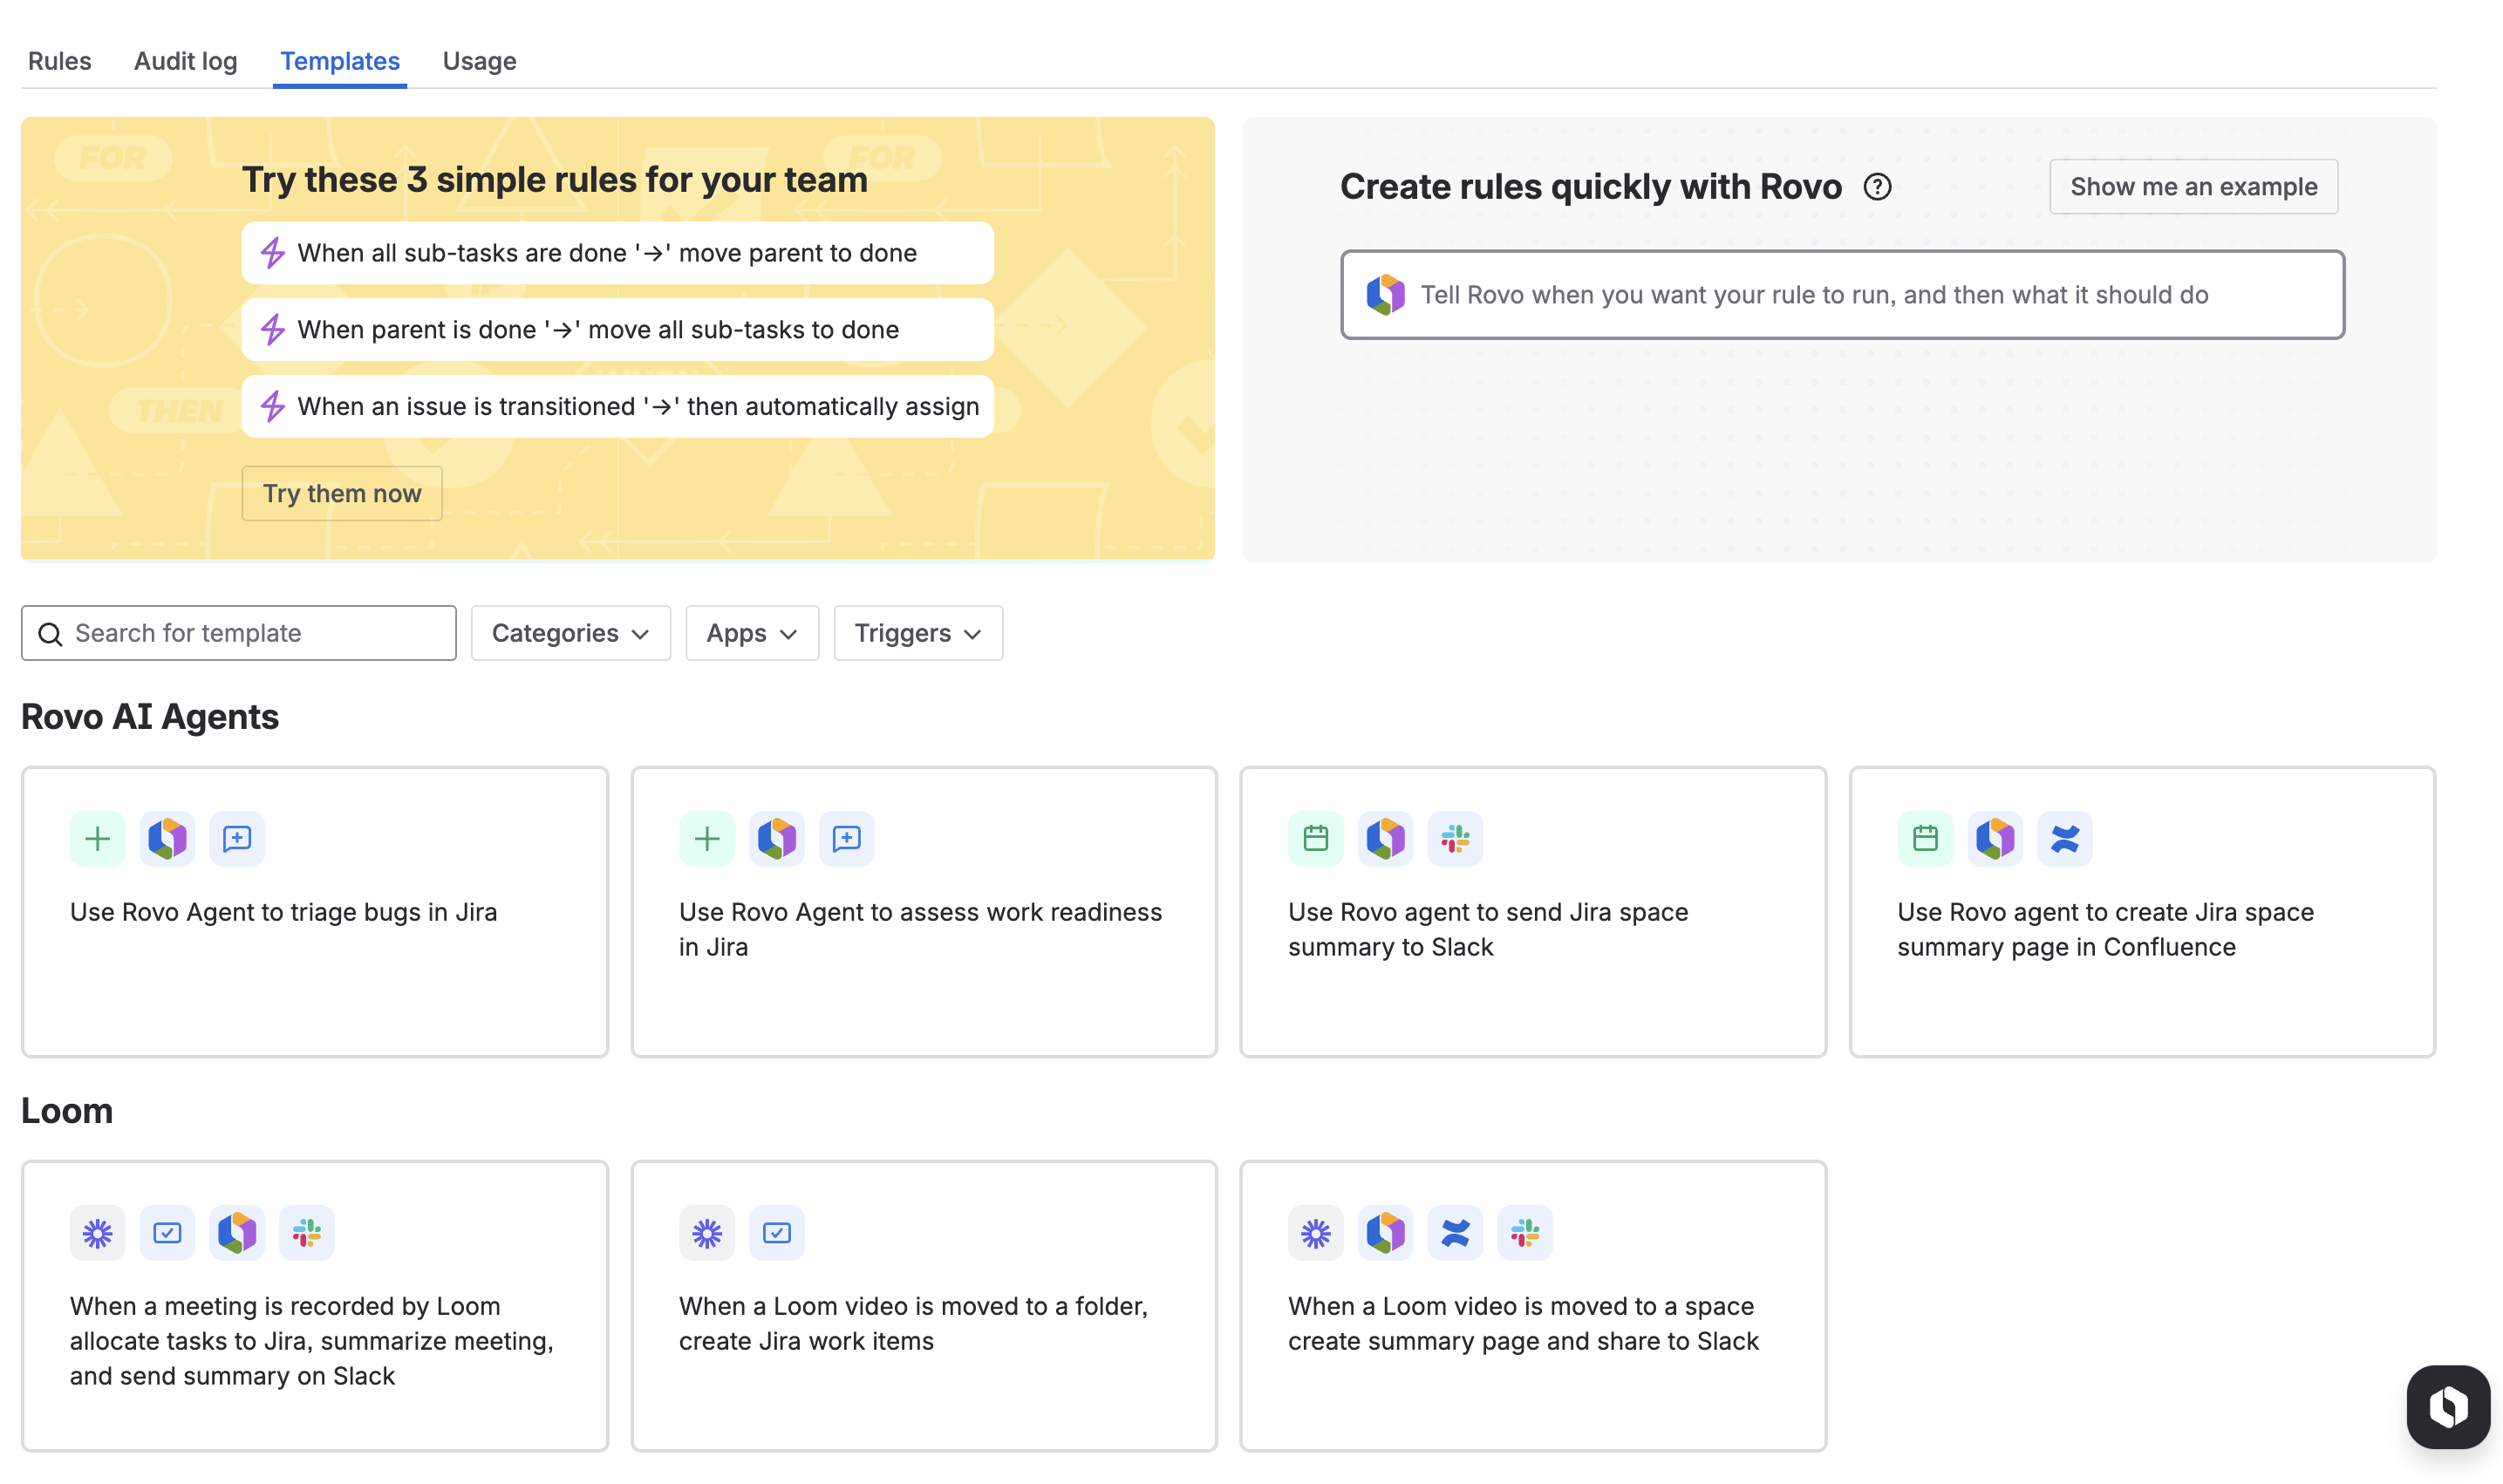Viewport: 2503px width, 1484px height.
Task: Click the comment icon on the triage bugs template
Action: (236, 838)
